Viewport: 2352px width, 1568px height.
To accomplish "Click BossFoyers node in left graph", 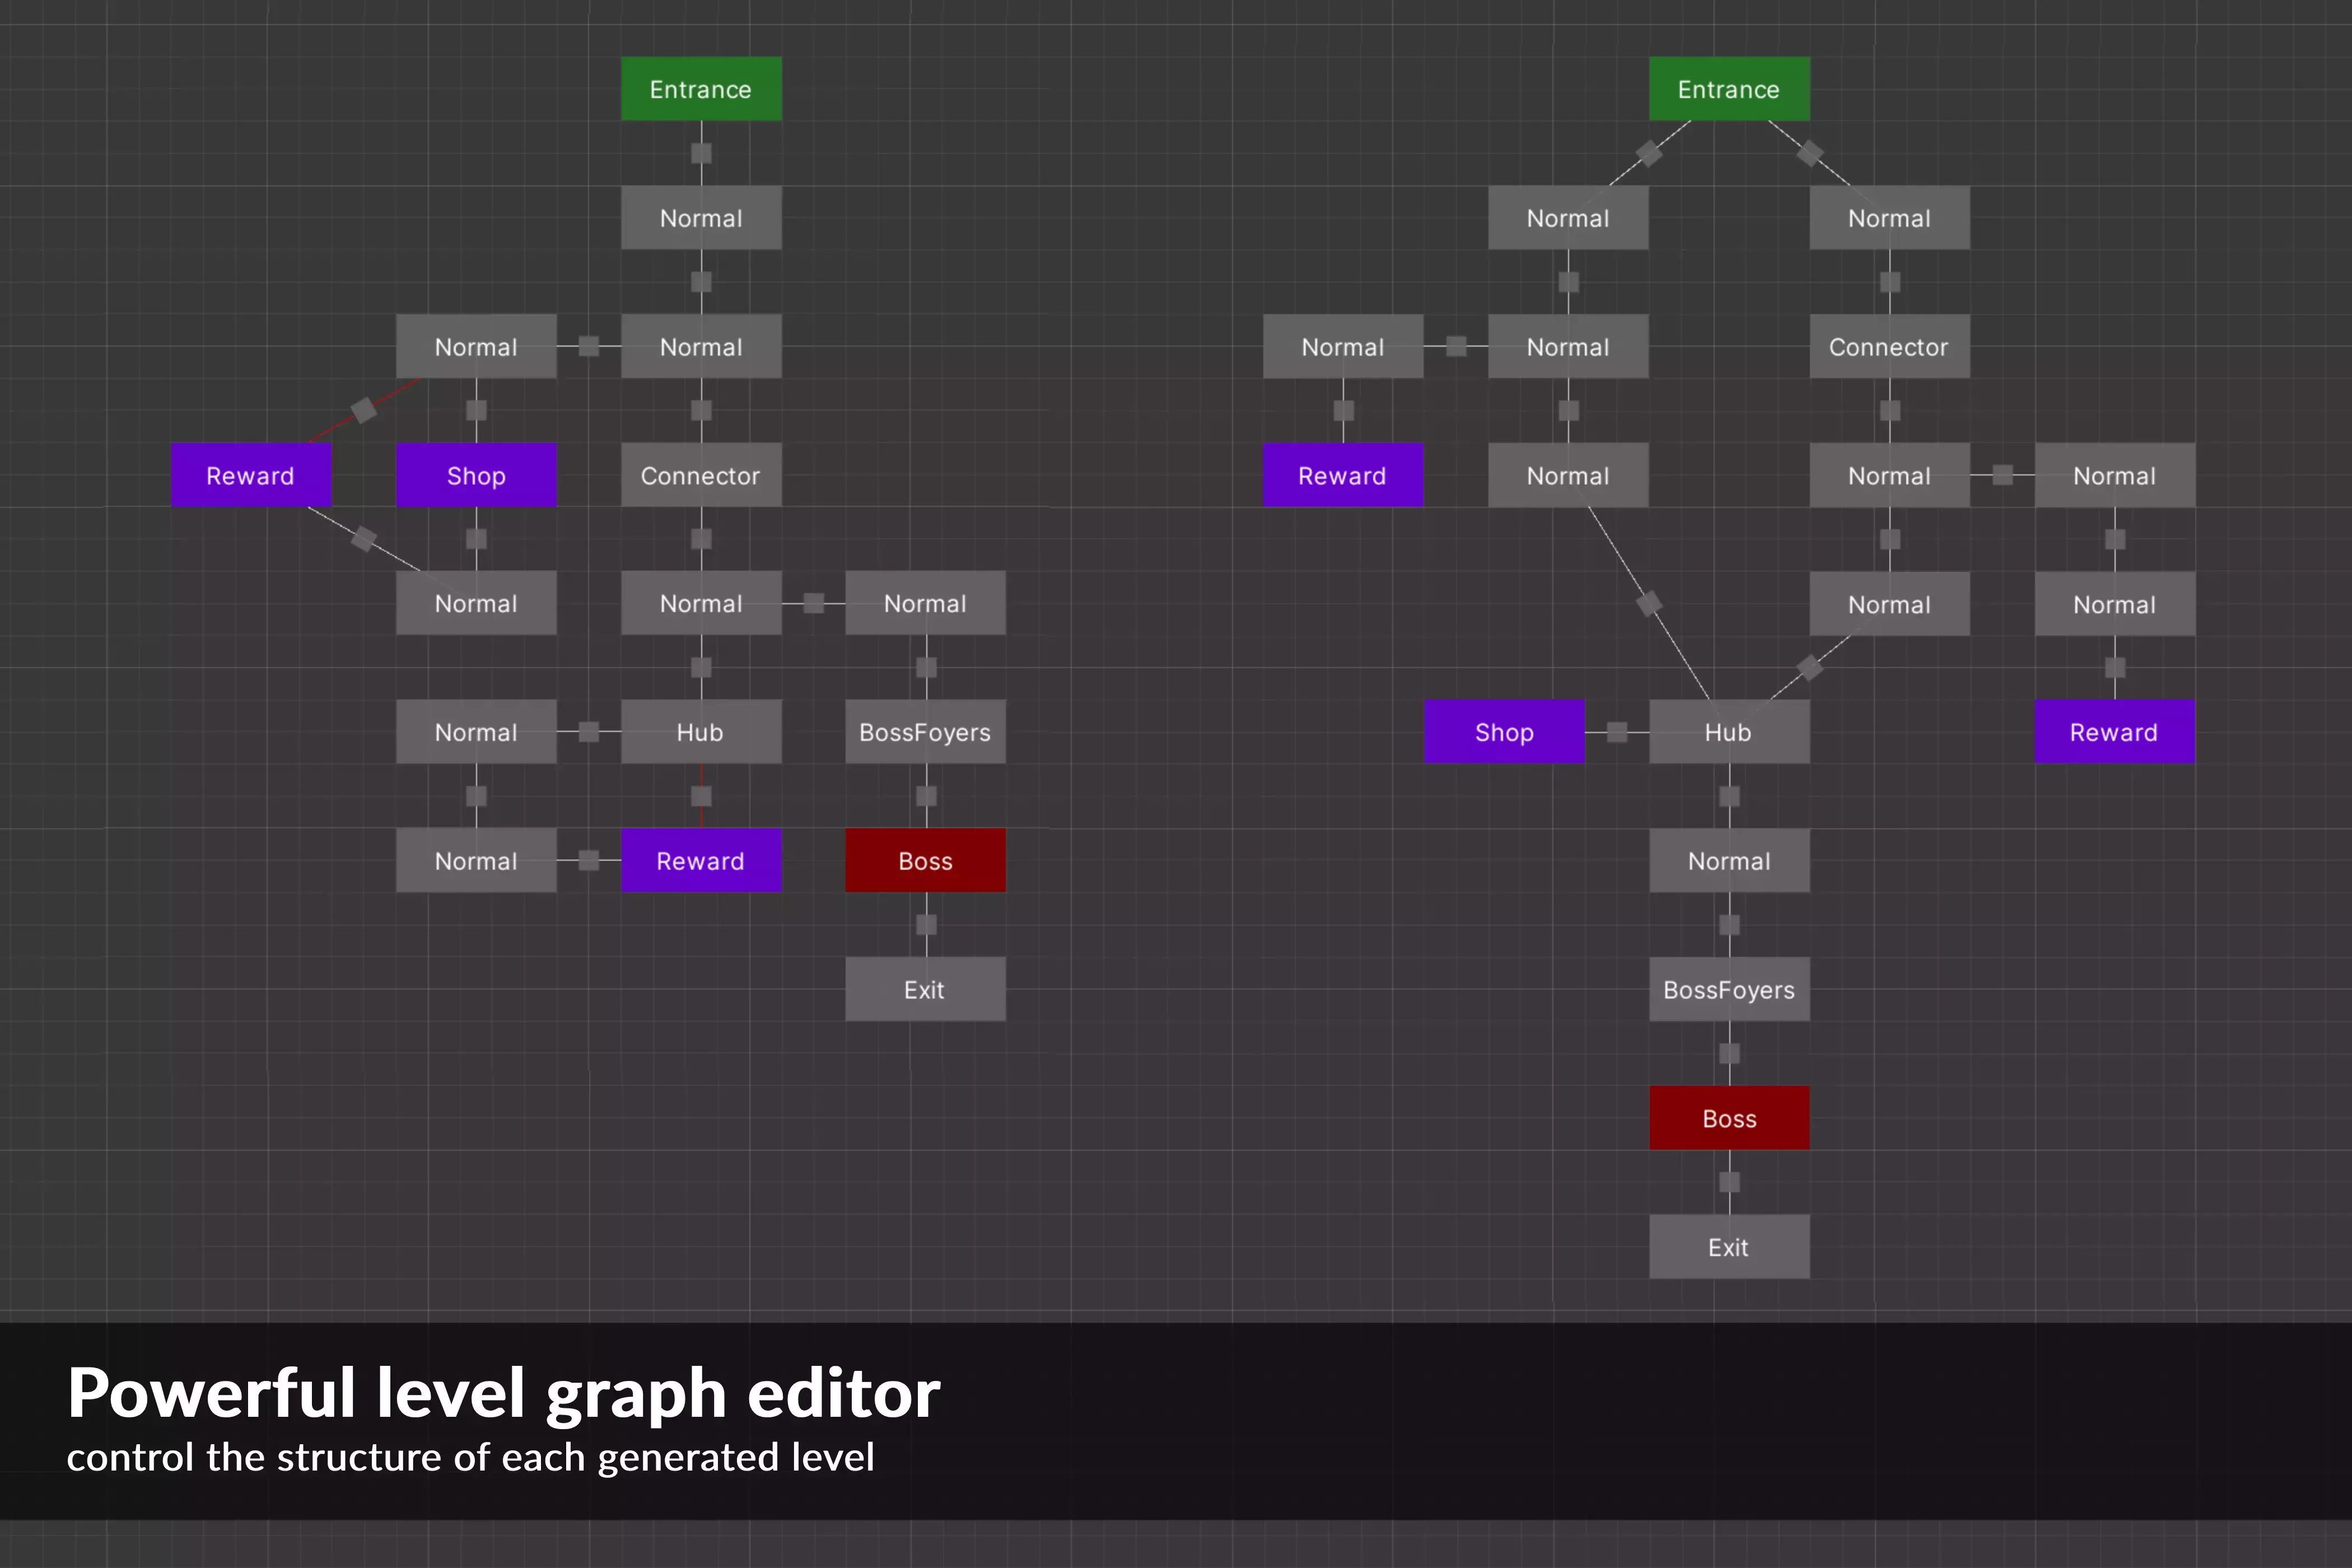I will point(925,732).
